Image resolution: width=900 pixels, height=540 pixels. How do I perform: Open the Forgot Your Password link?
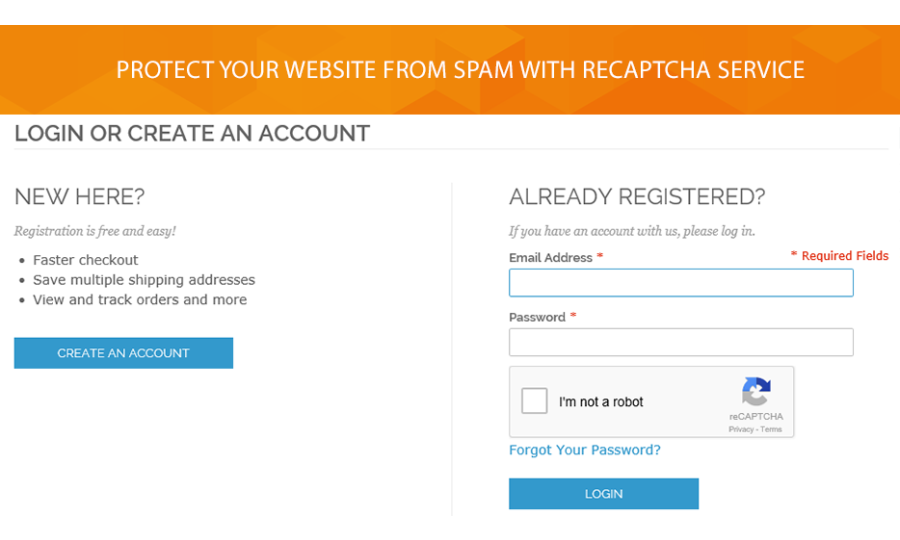pos(585,450)
